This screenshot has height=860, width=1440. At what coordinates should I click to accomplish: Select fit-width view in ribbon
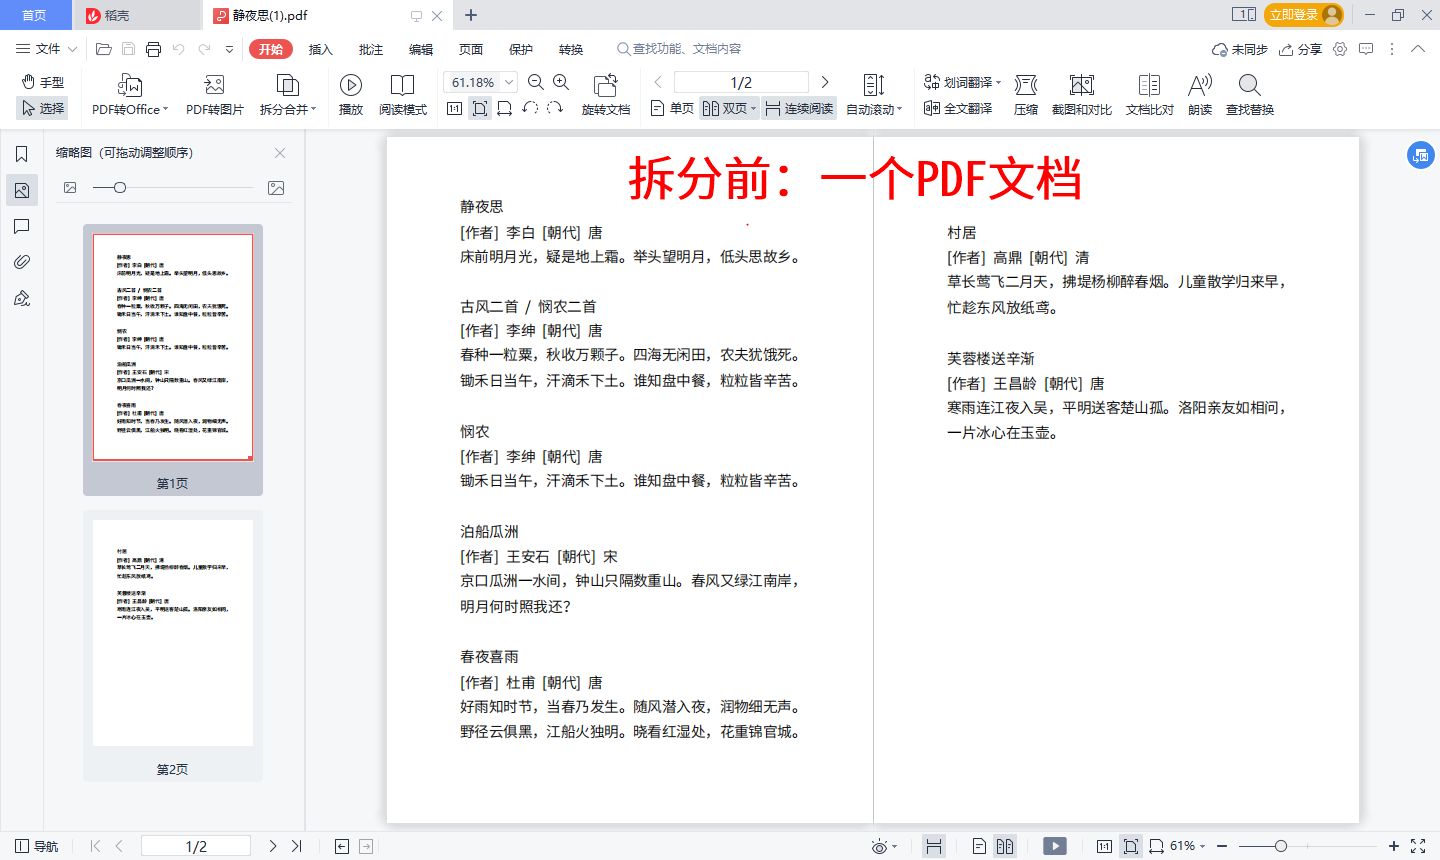tap(505, 108)
